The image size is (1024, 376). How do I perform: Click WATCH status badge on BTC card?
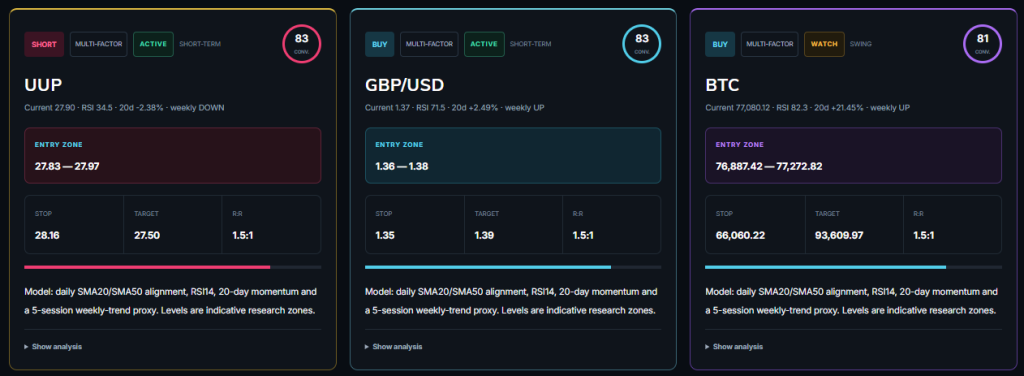click(824, 44)
